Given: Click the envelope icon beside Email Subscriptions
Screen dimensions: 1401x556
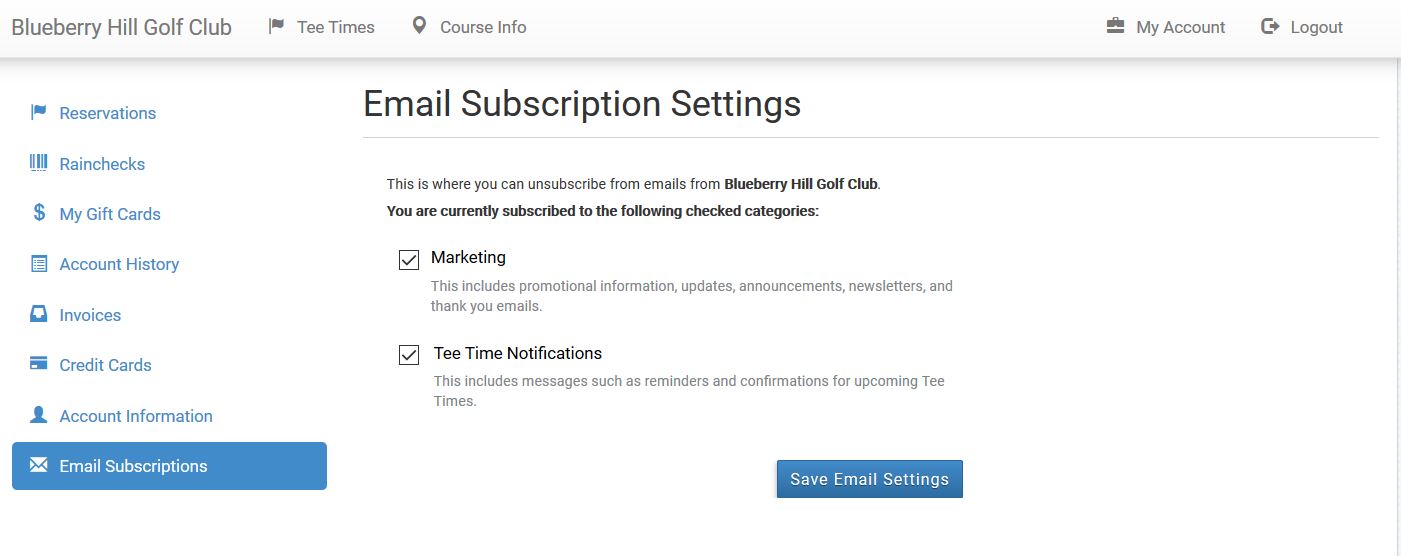Looking at the screenshot, I should (39, 465).
